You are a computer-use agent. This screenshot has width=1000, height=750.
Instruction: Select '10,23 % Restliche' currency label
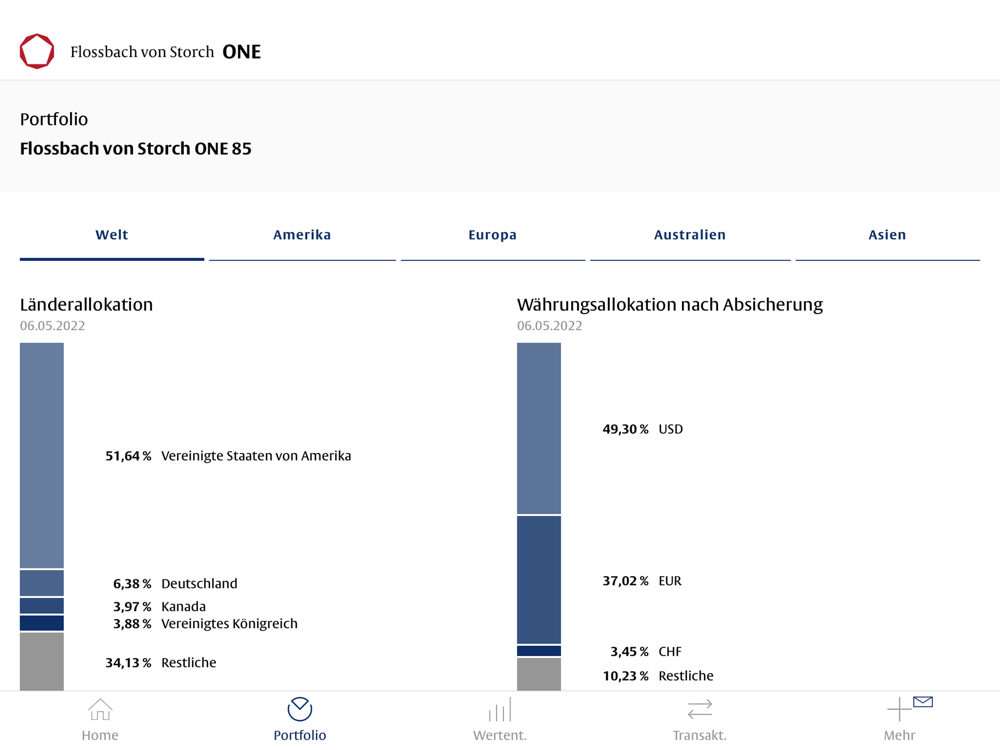click(x=658, y=676)
